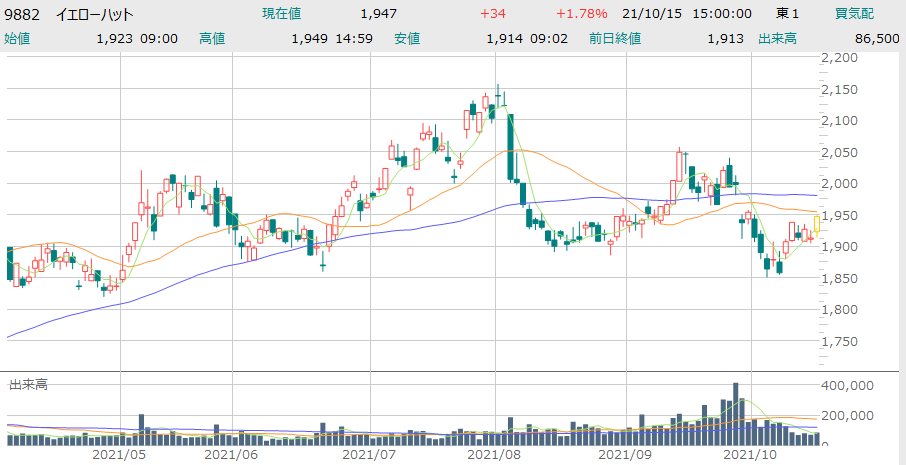Image resolution: width=906 pixels, height=465 pixels.
Task: Click the 出来高 value 86,500
Action: pyautogui.click(x=869, y=39)
